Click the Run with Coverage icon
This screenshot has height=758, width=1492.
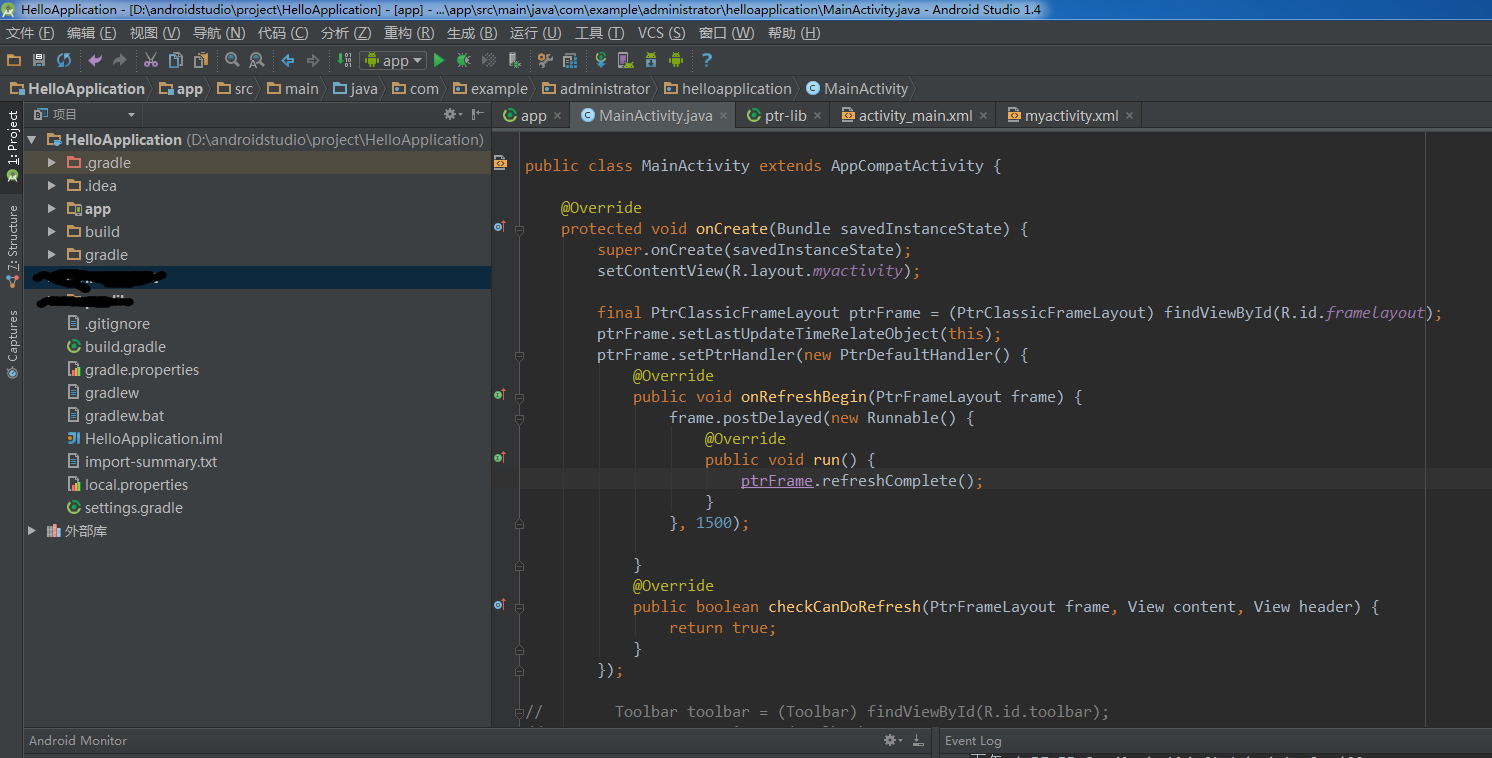tap(489, 61)
